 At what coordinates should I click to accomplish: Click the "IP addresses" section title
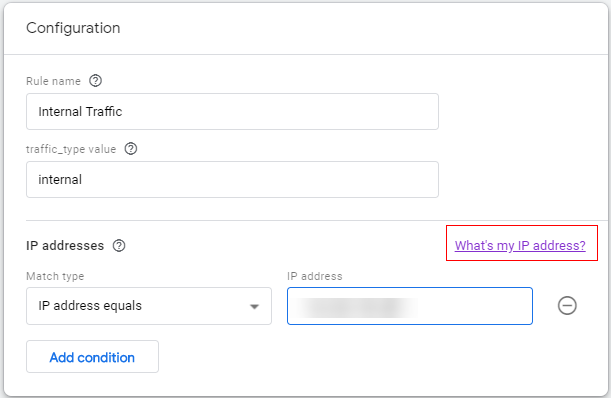[x=65, y=246]
